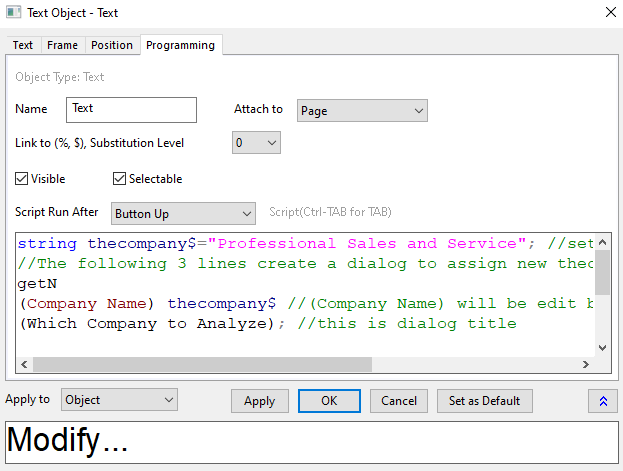
Task: Click Set as Default button
Action: [485, 401]
